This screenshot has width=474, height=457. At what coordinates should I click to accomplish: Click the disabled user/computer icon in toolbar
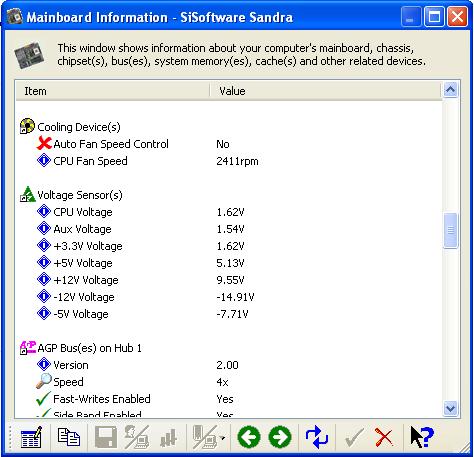(137, 437)
